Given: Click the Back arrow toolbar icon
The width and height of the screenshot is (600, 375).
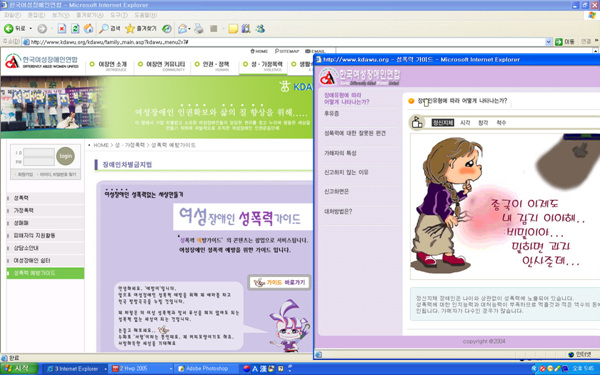Looking at the screenshot, I should pyautogui.click(x=8, y=29).
